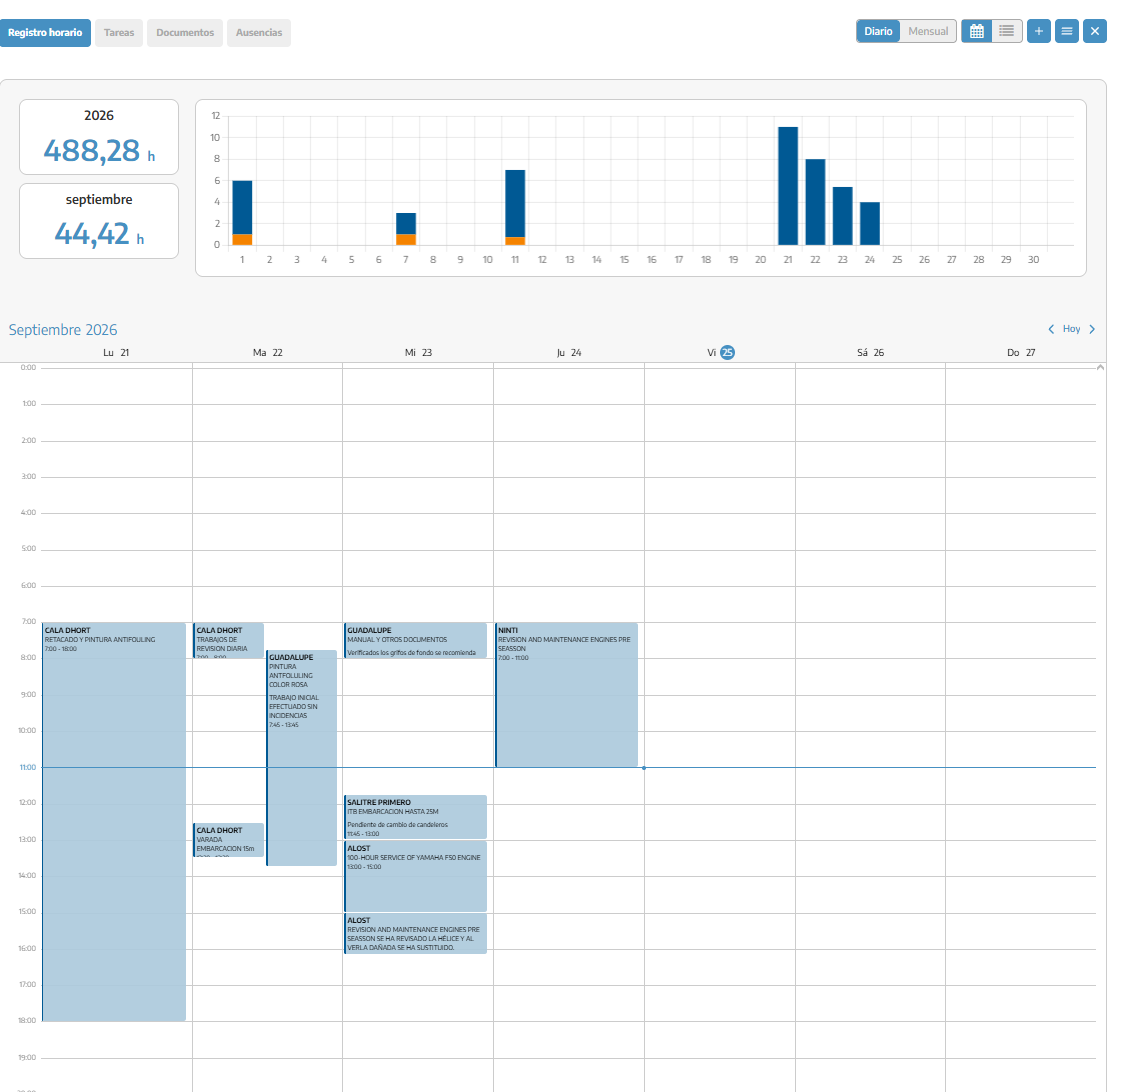Open the NINTI engine revision entry

click(x=566, y=695)
